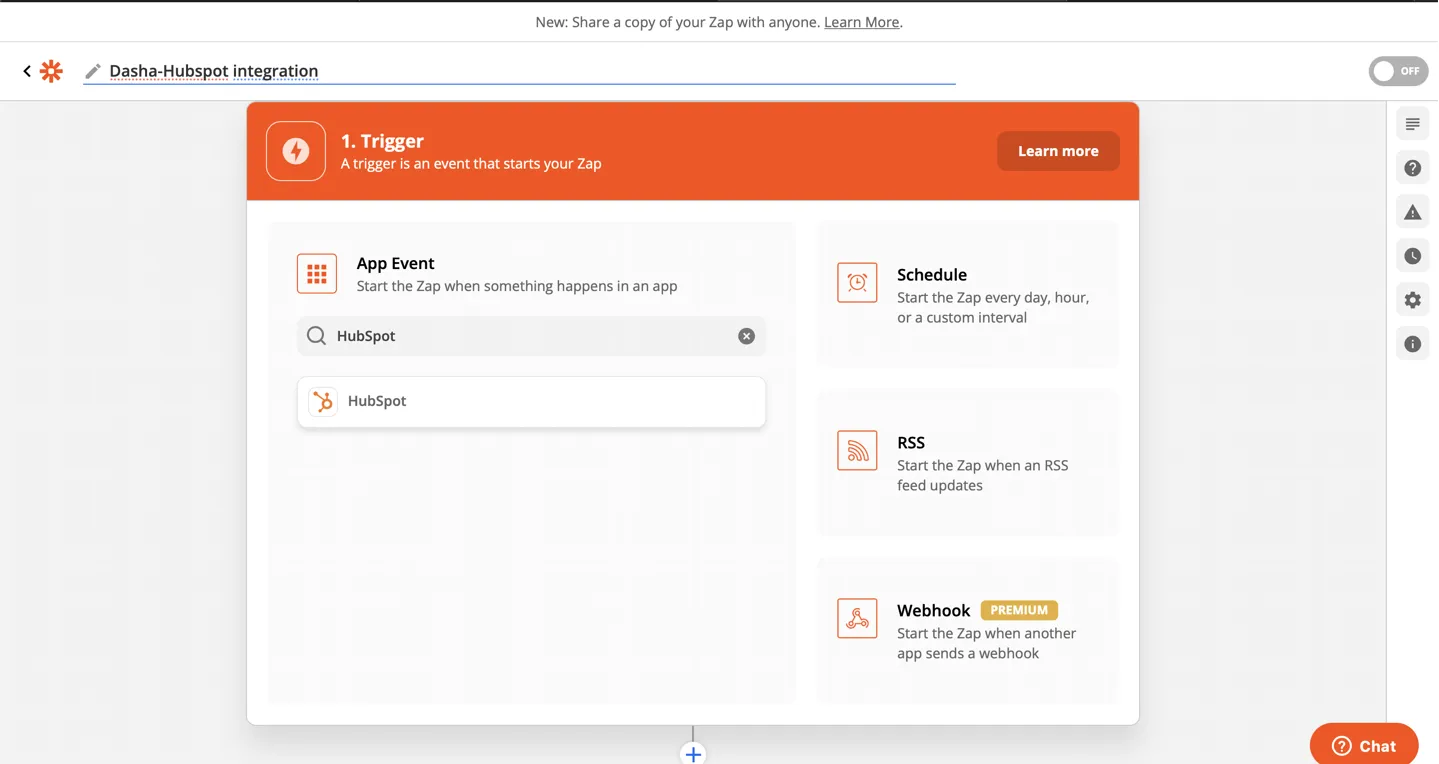Select the RSS feed icon
The height and width of the screenshot is (764, 1439).
857,451
